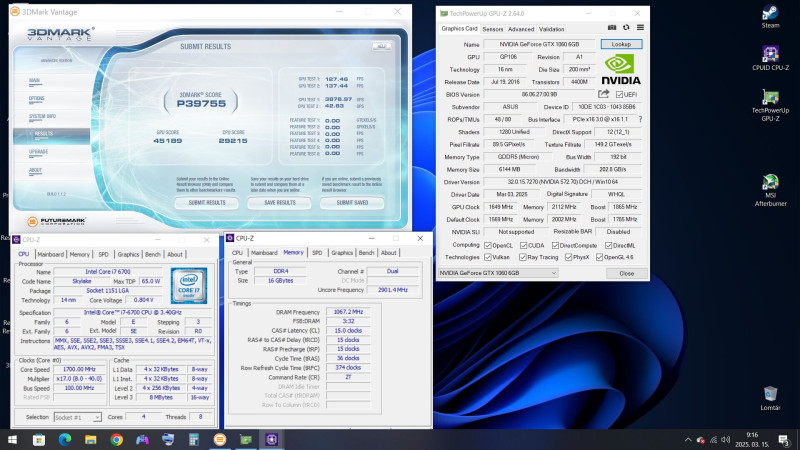Open the Calculator taskbar icon
The height and width of the screenshot is (450, 800).
pyautogui.click(x=194, y=439)
